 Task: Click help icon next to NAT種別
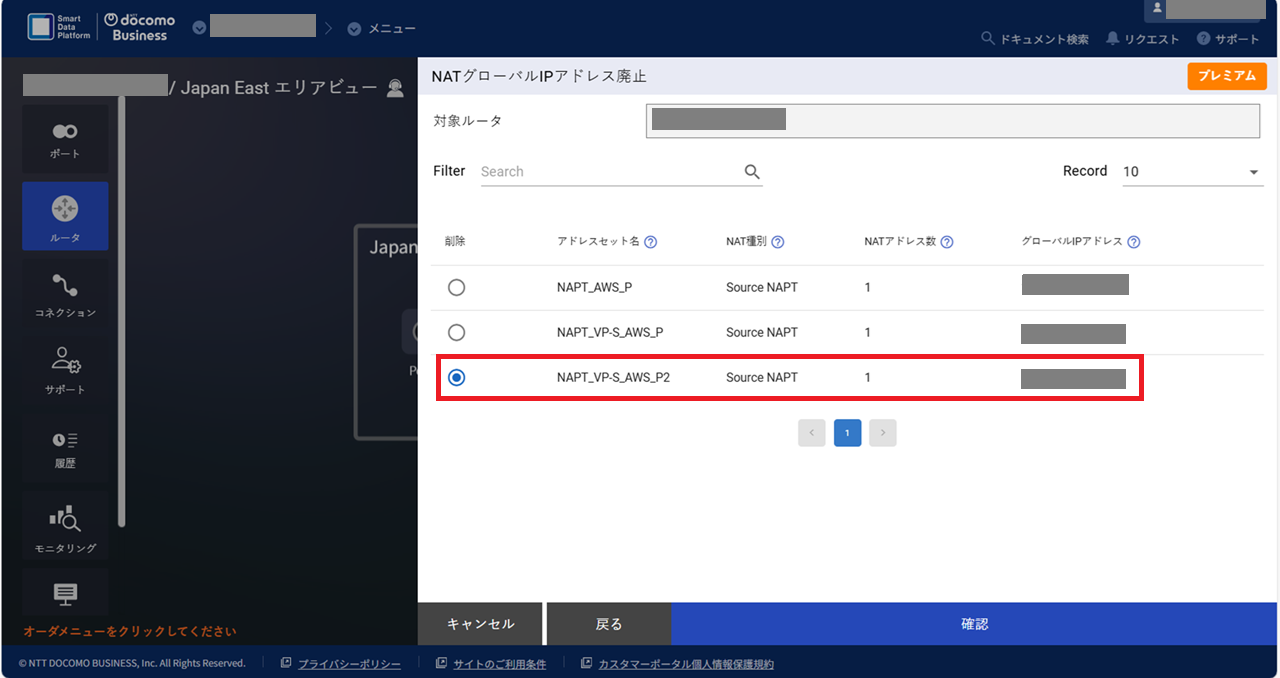click(778, 242)
